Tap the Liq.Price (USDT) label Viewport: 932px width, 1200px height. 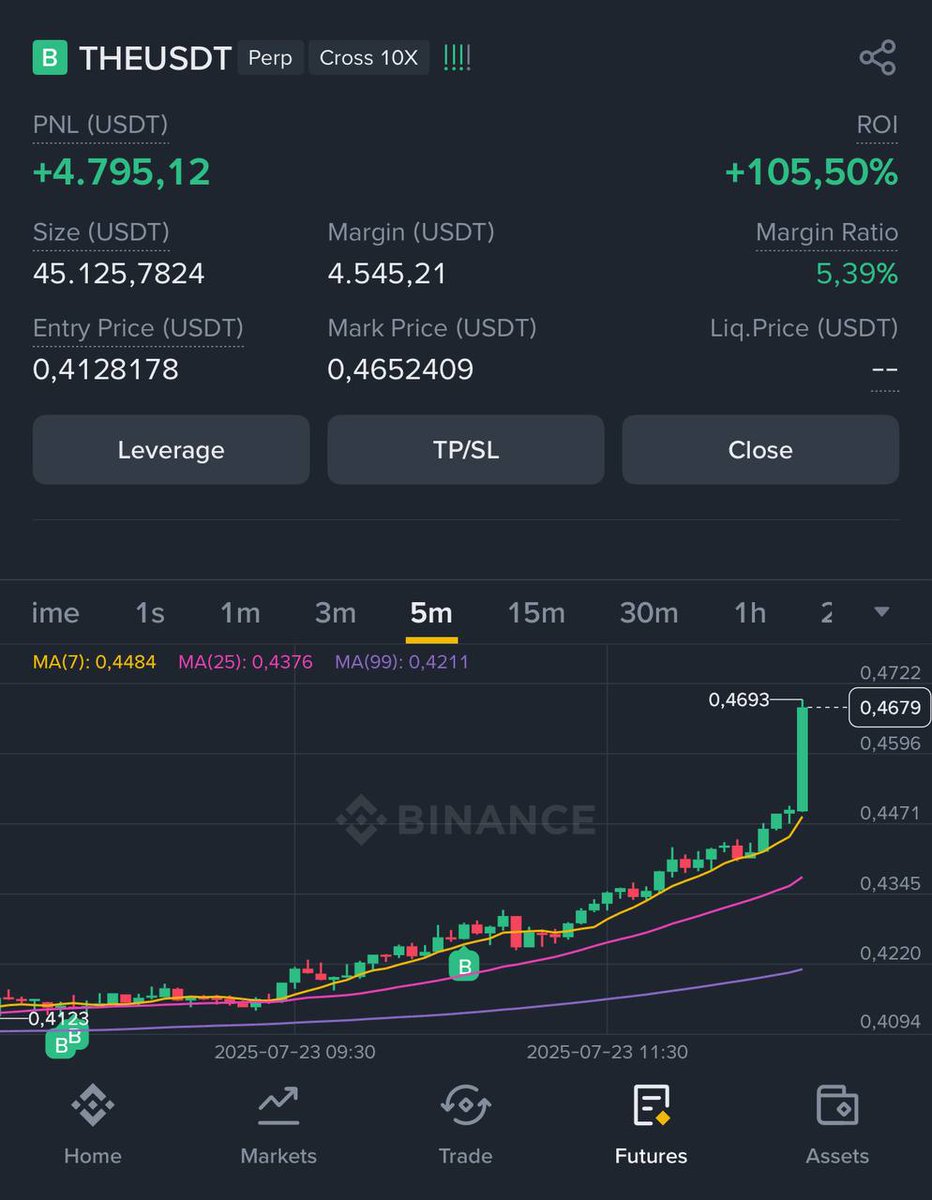coord(804,329)
